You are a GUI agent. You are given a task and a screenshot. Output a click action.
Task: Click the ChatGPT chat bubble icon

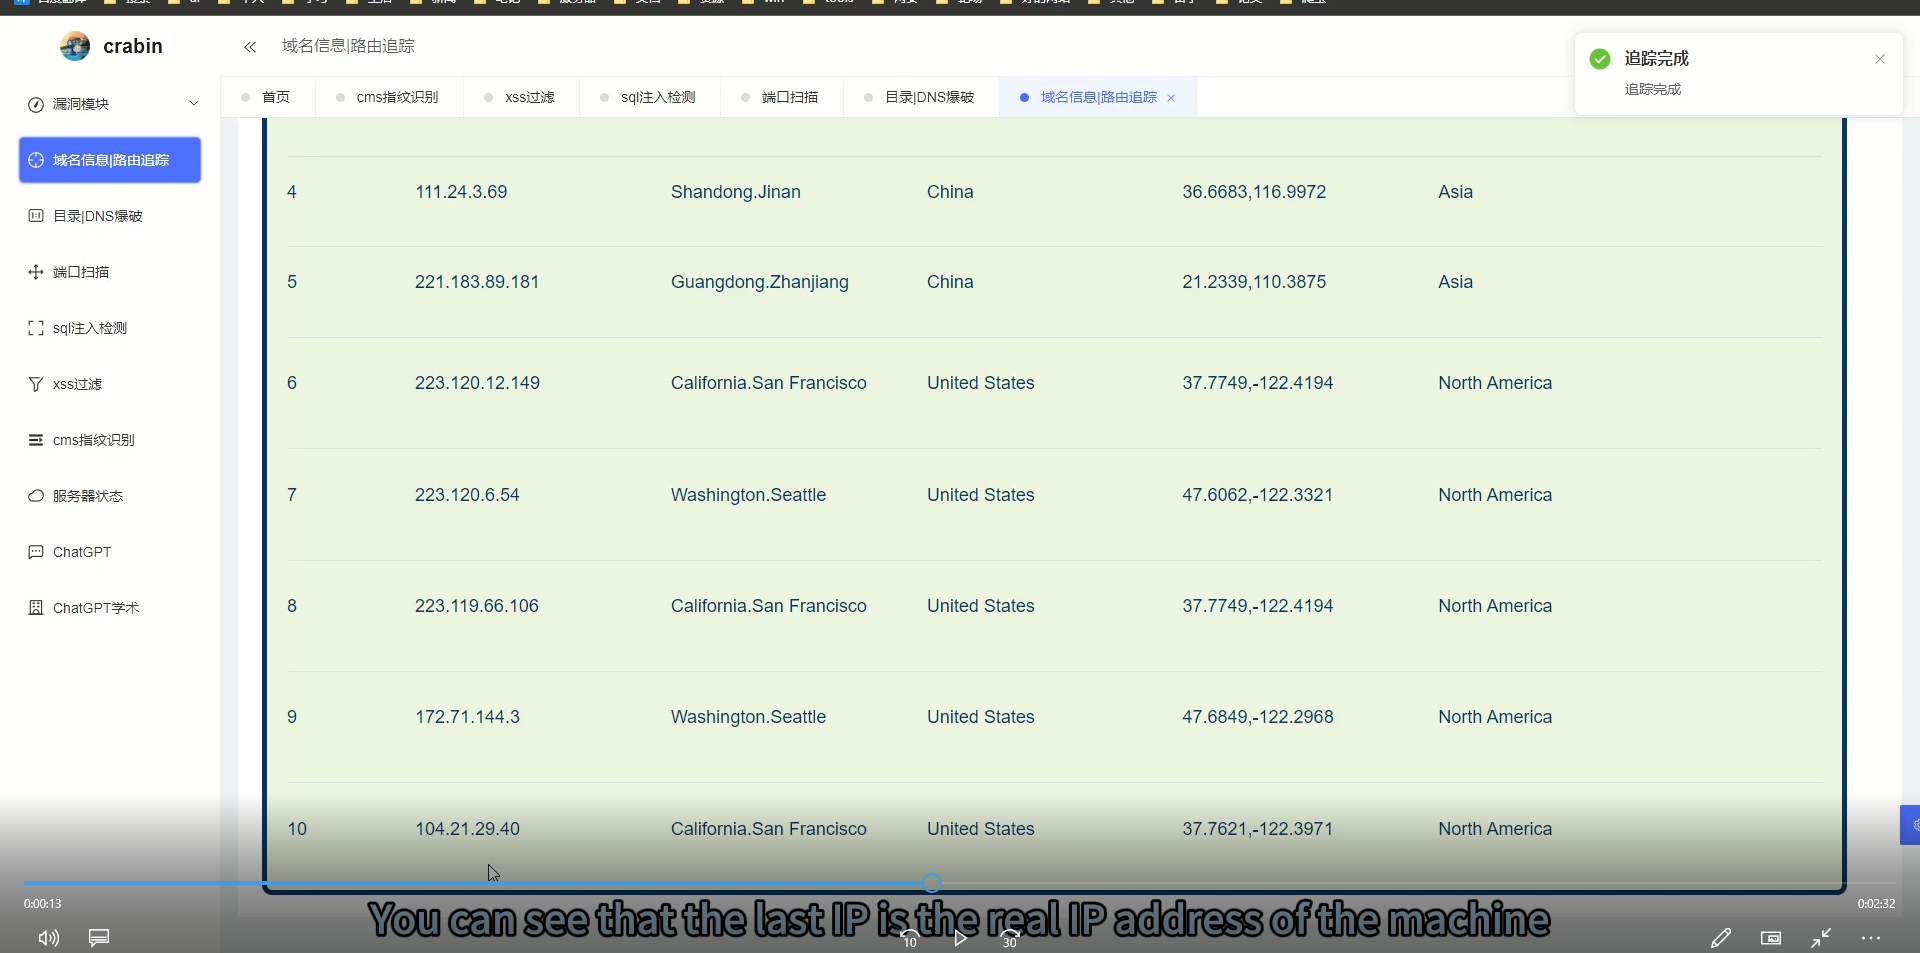36,552
